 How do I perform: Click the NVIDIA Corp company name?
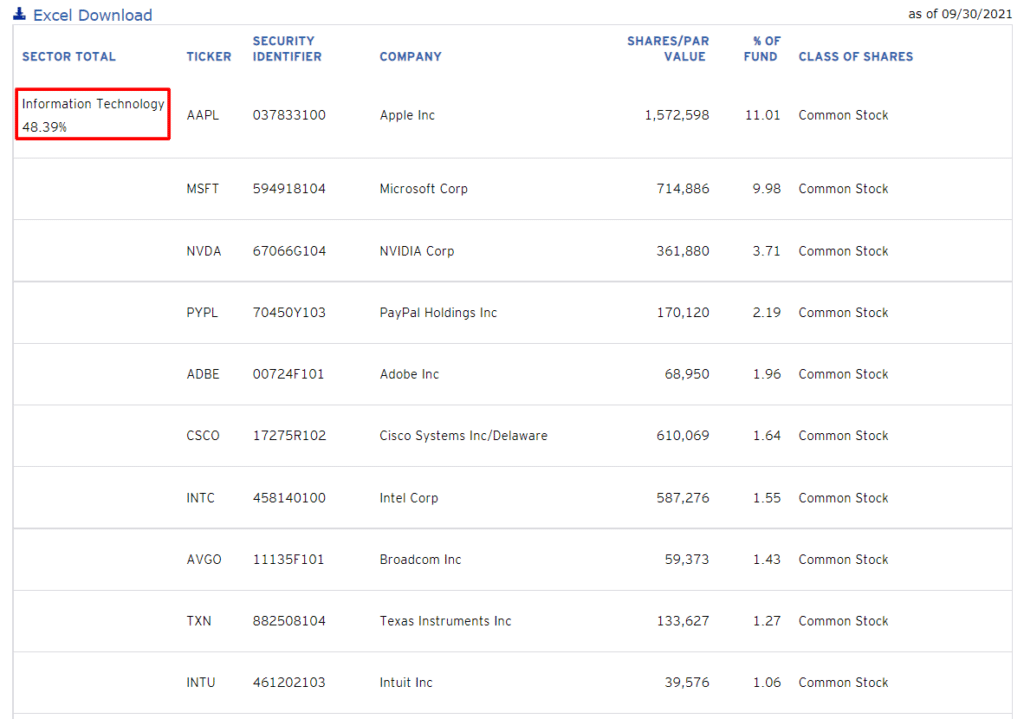pyautogui.click(x=417, y=251)
